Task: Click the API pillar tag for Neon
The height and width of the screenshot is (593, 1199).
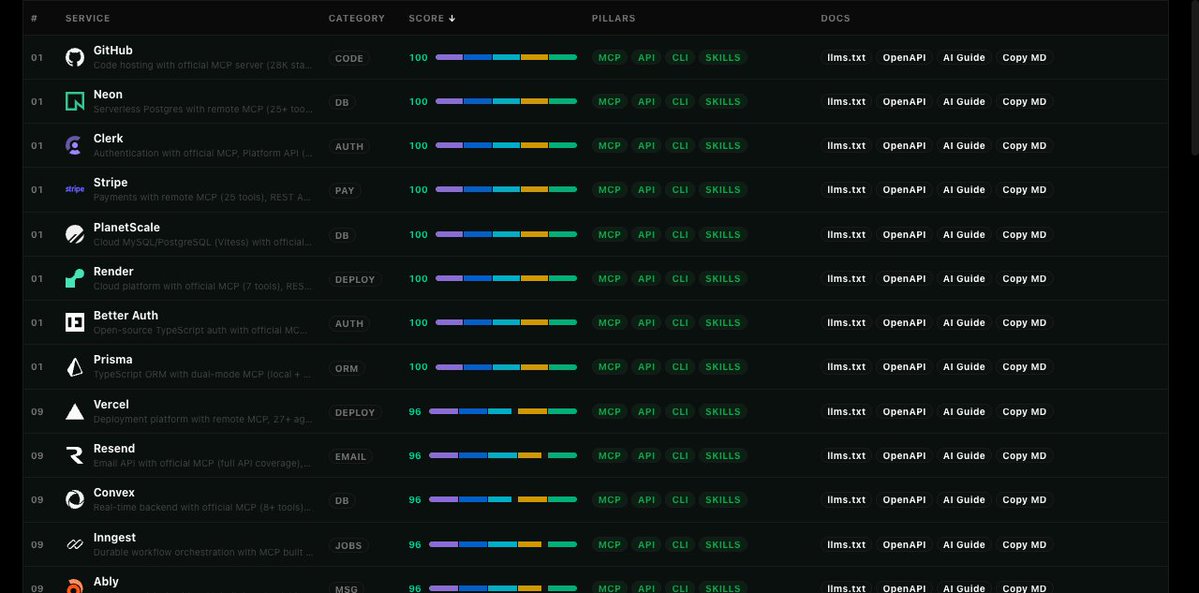Action: point(646,102)
